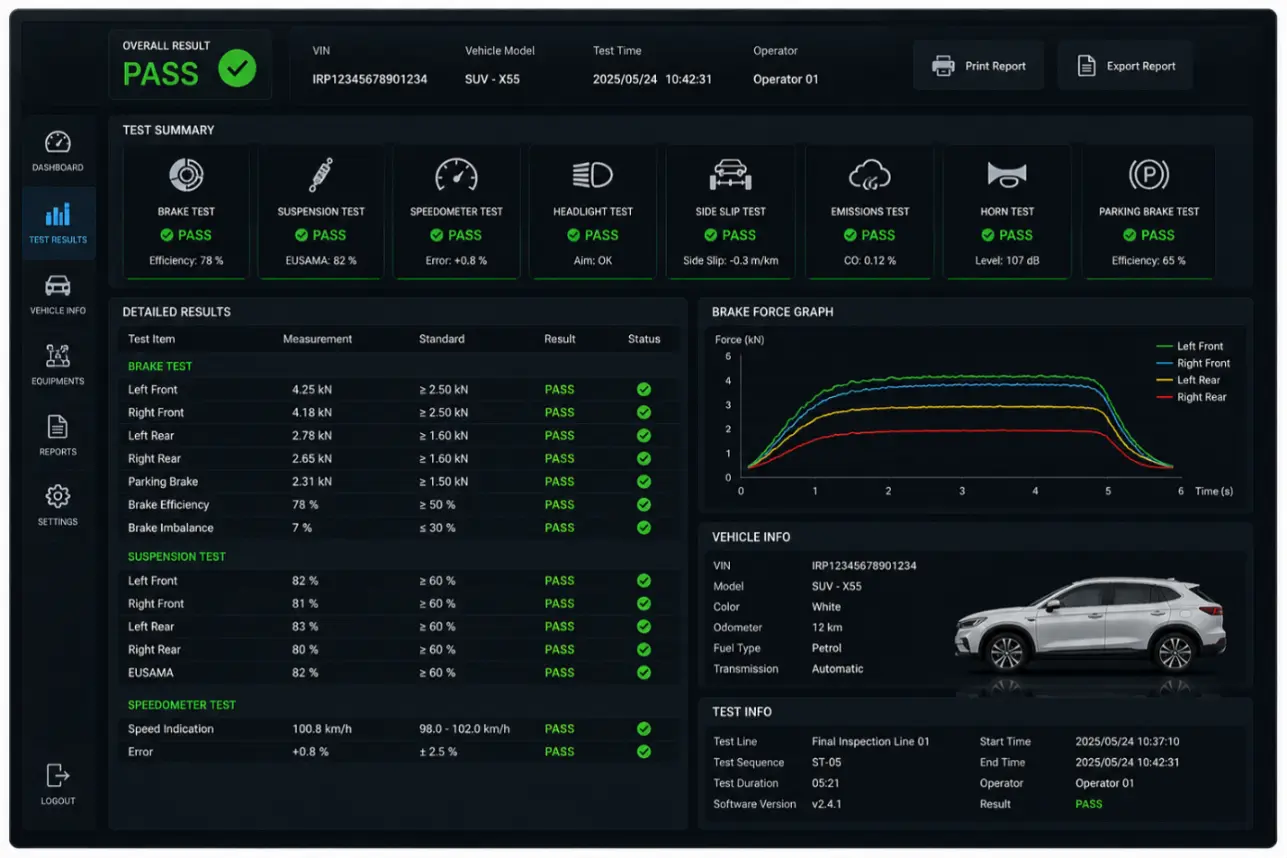1287x858 pixels.
Task: Click the Suspension Test shock absorber icon
Action: coord(321,175)
